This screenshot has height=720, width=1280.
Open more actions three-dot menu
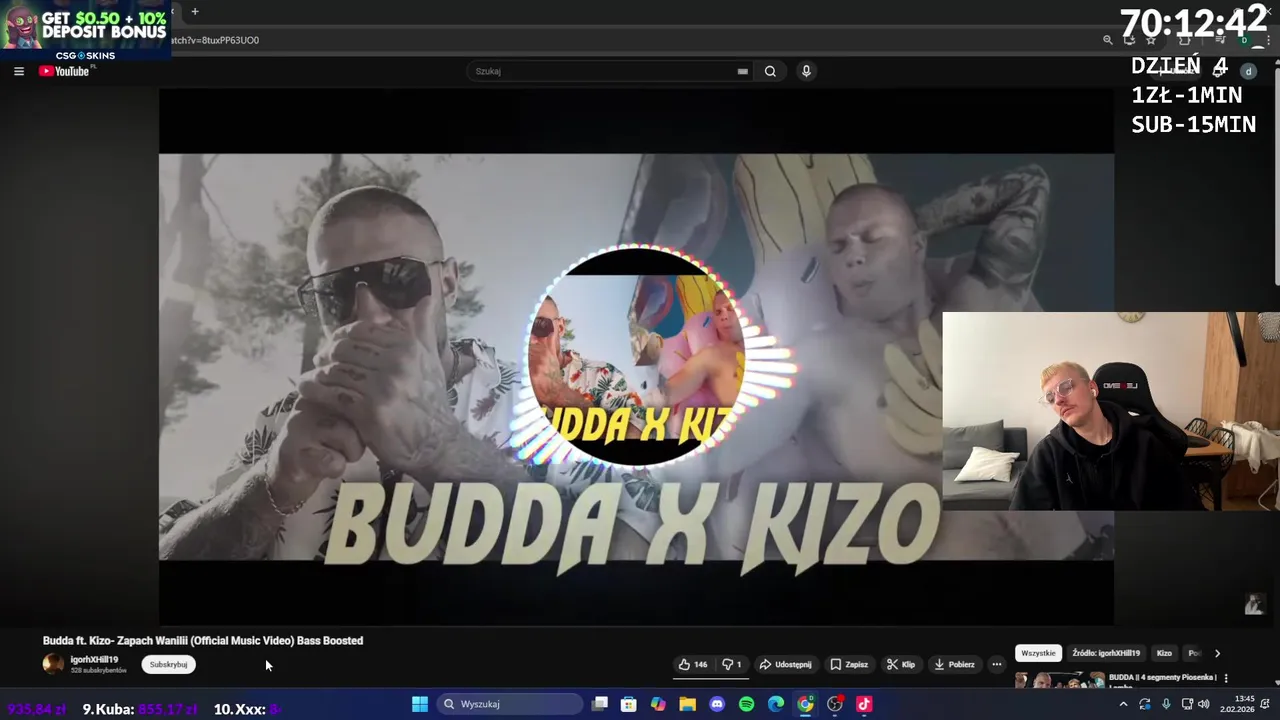tap(996, 665)
